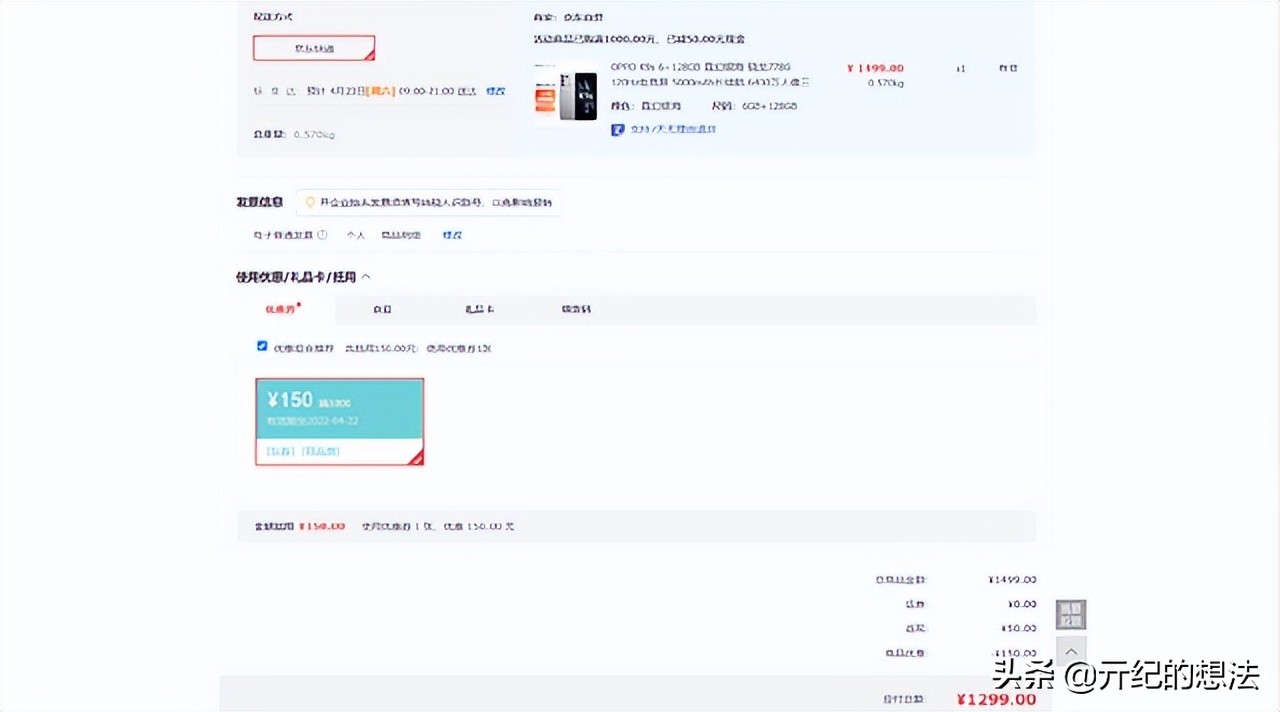
Task: Click the info circle icon beside invoice type
Action: click(x=322, y=235)
